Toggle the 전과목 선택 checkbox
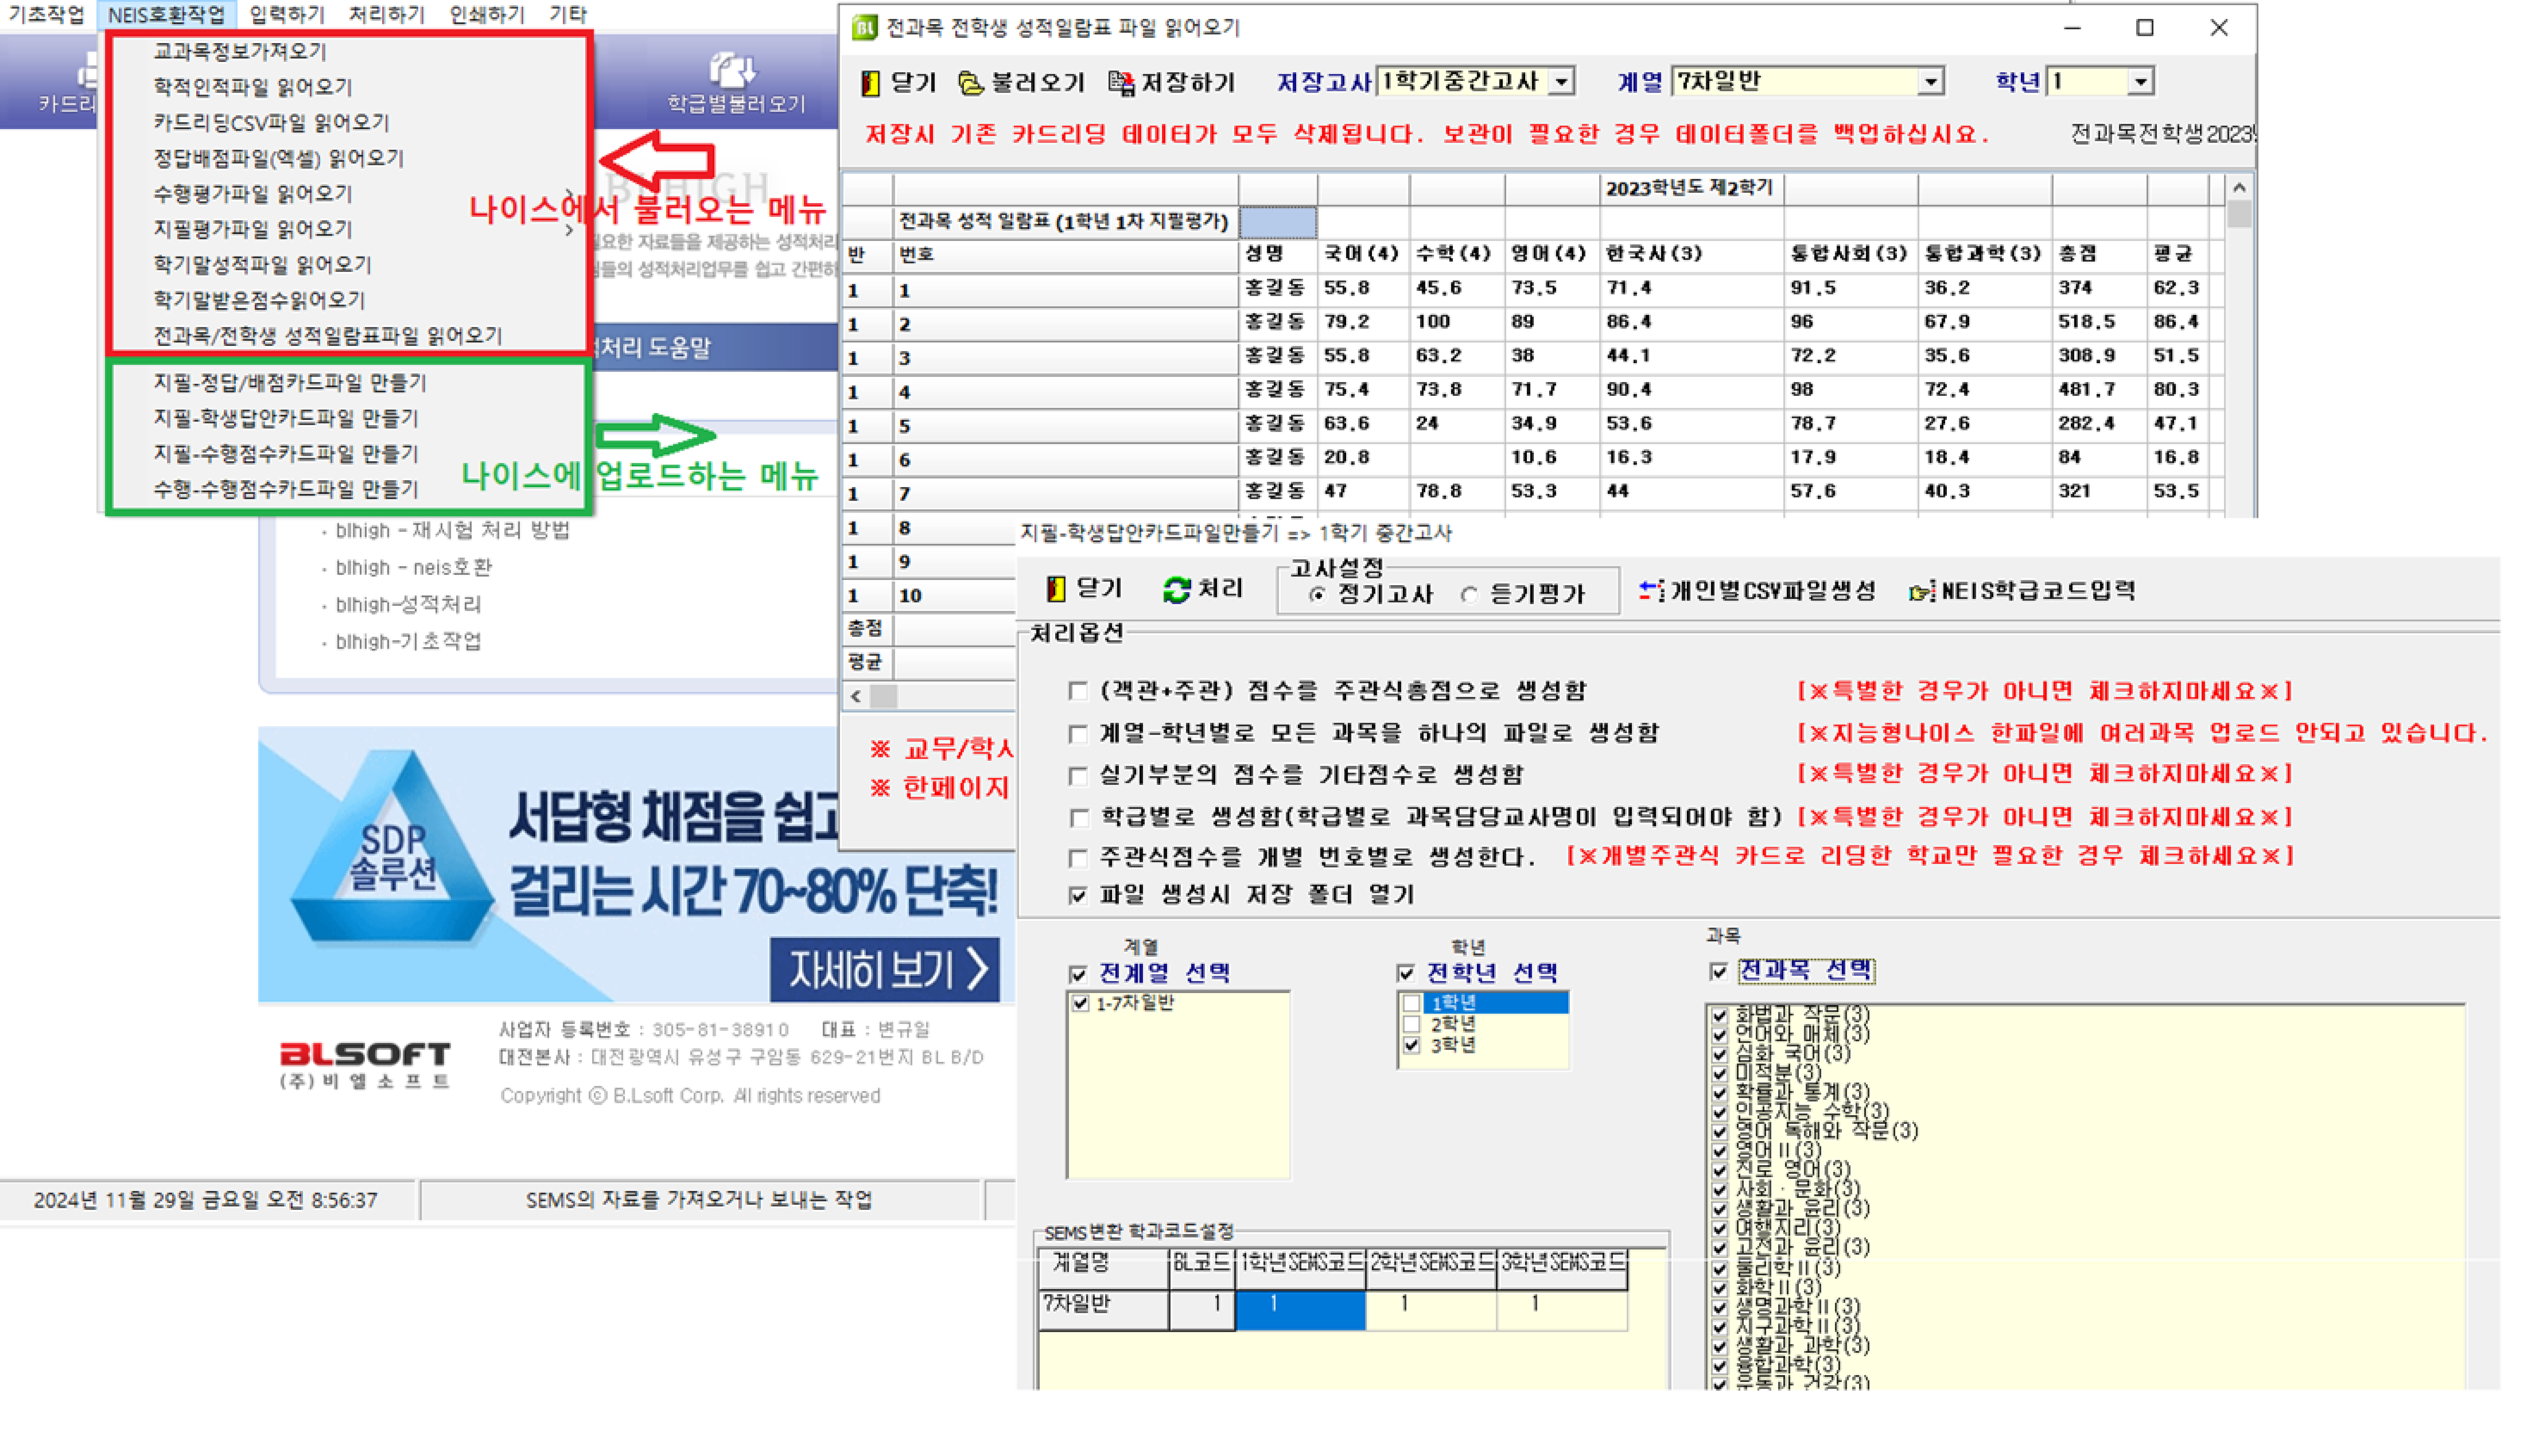 point(1719,972)
